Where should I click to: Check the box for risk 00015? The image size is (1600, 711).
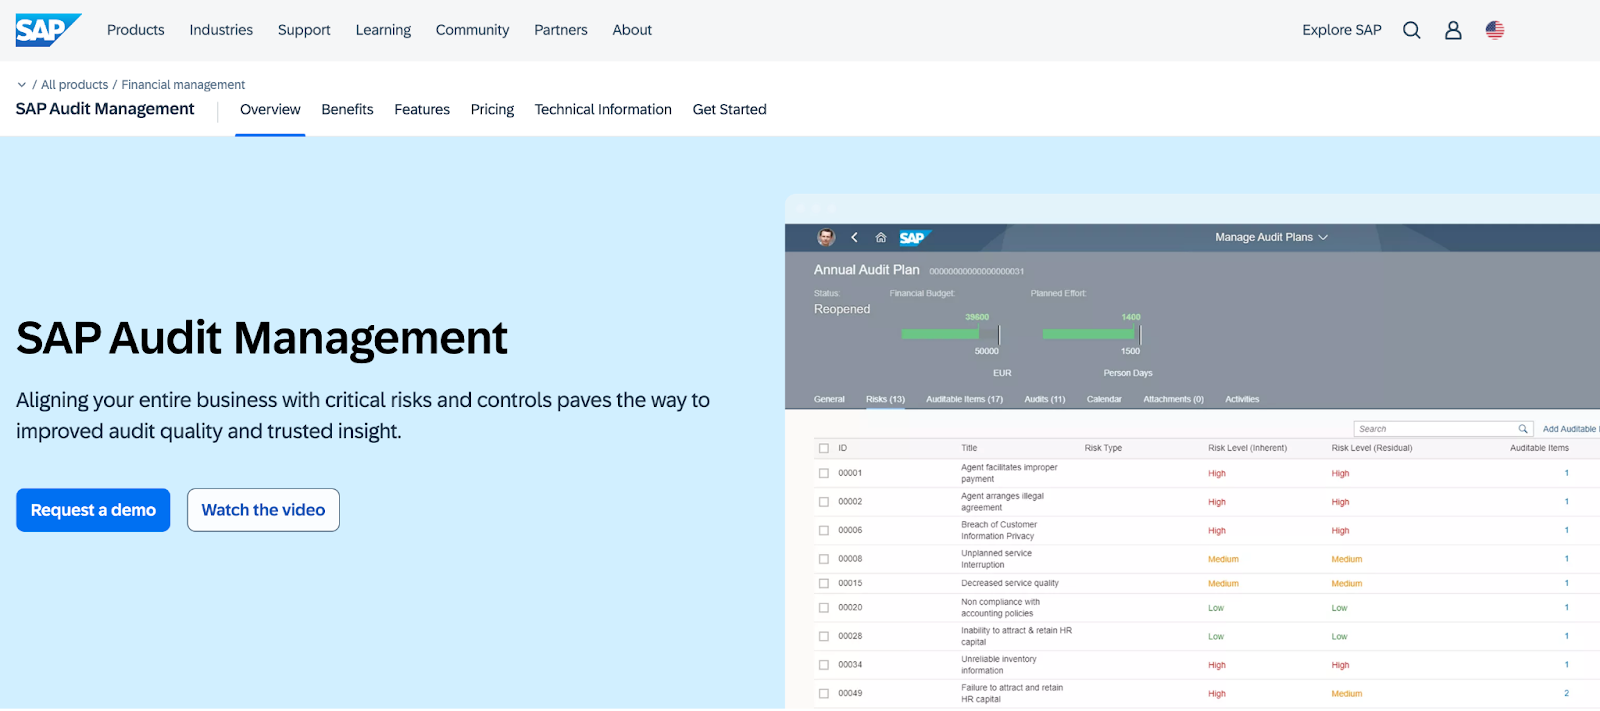(824, 583)
